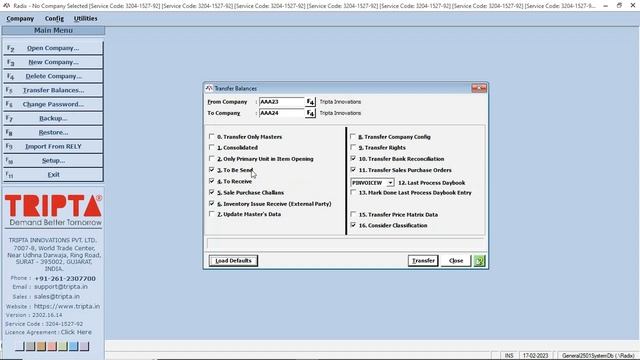This screenshot has width=640, height=360.
Task: Click the empty status field above Load Defaults
Action: tap(345, 244)
